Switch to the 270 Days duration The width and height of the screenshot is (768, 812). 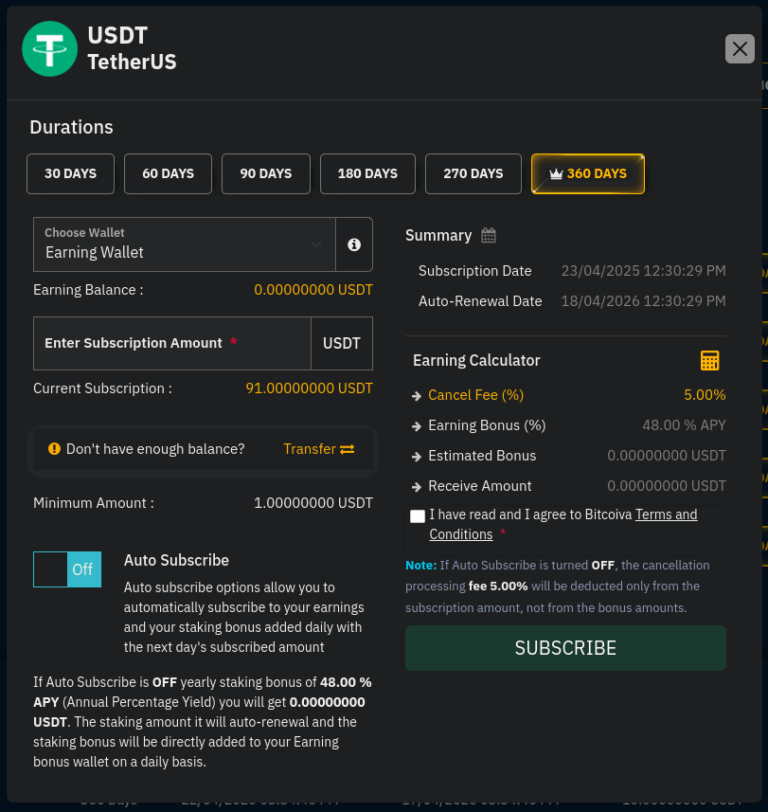click(x=473, y=174)
